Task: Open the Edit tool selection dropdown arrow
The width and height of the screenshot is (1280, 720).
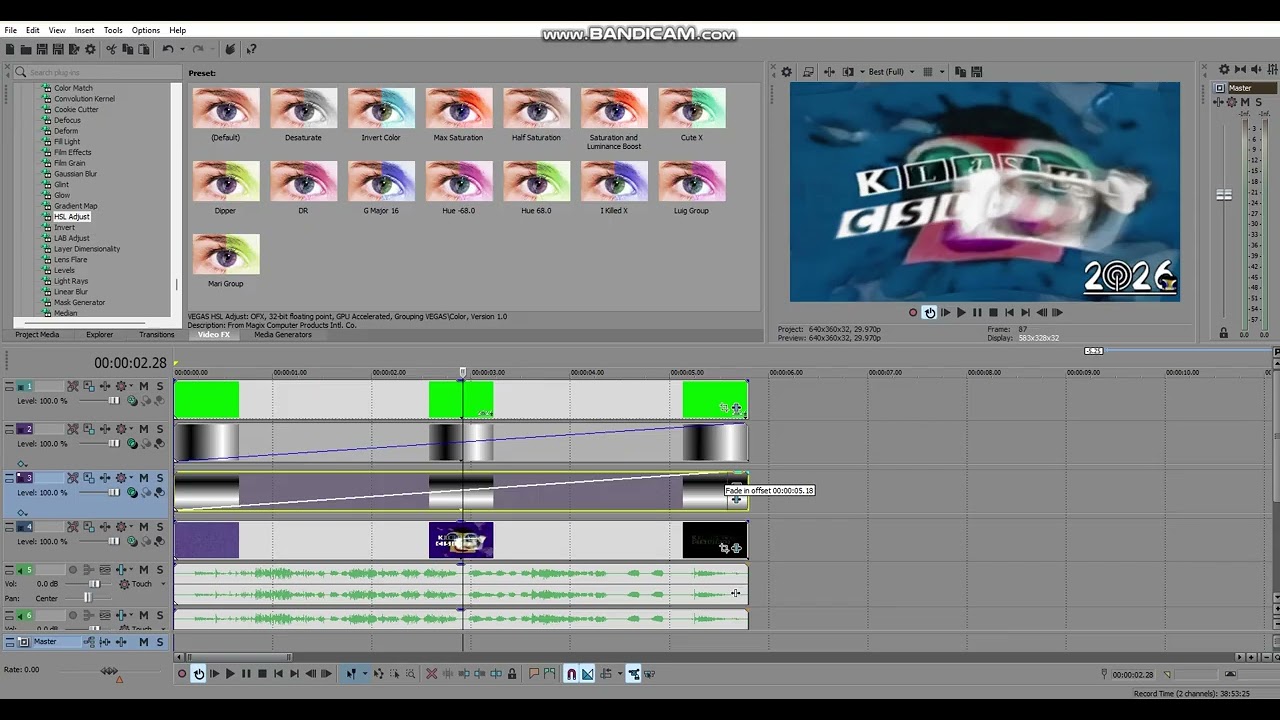Action: coord(363,674)
